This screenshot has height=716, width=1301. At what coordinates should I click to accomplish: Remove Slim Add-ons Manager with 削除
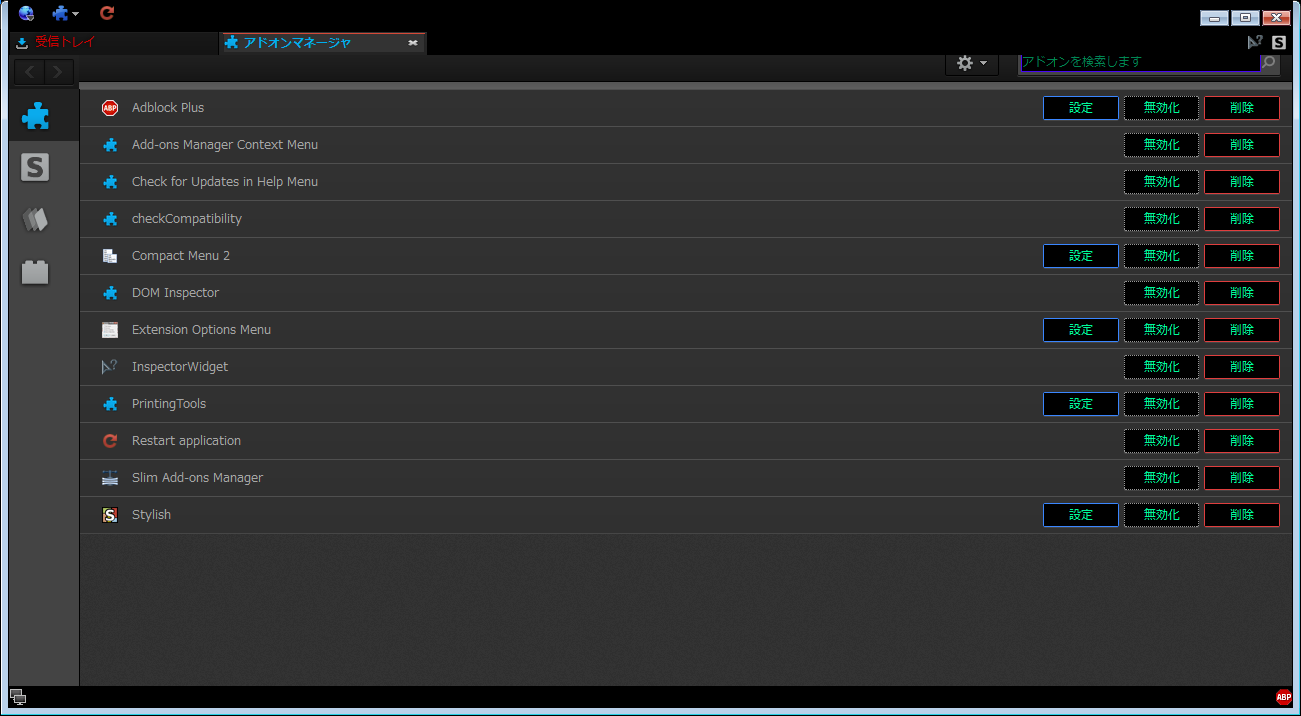[1242, 478]
